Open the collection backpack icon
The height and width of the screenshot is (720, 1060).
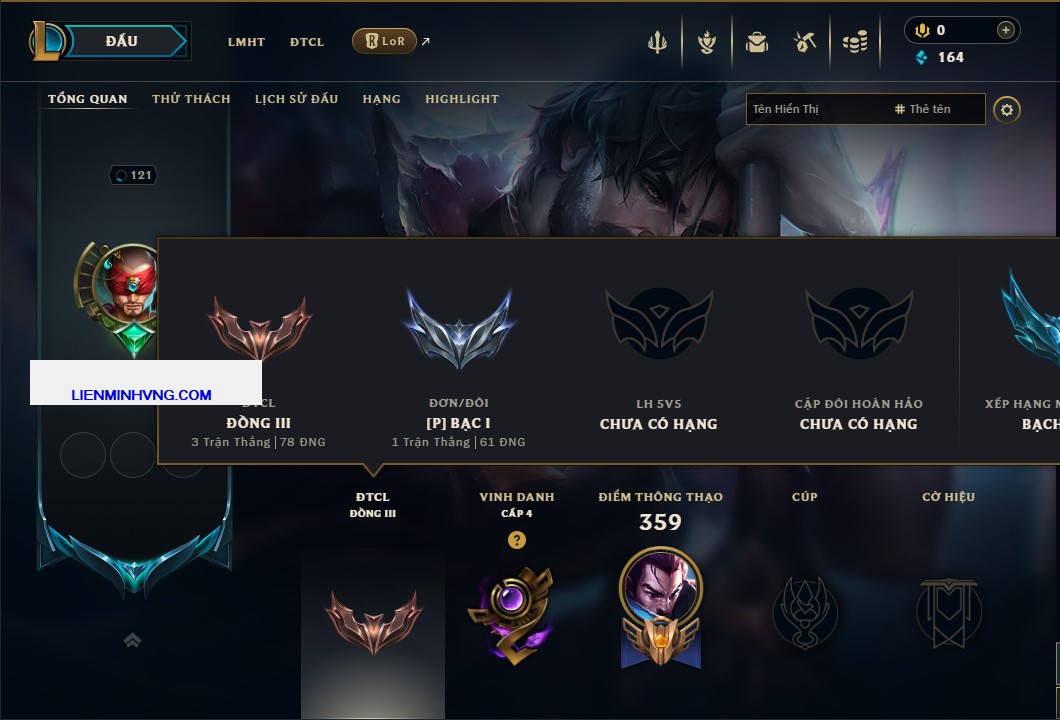click(x=756, y=43)
